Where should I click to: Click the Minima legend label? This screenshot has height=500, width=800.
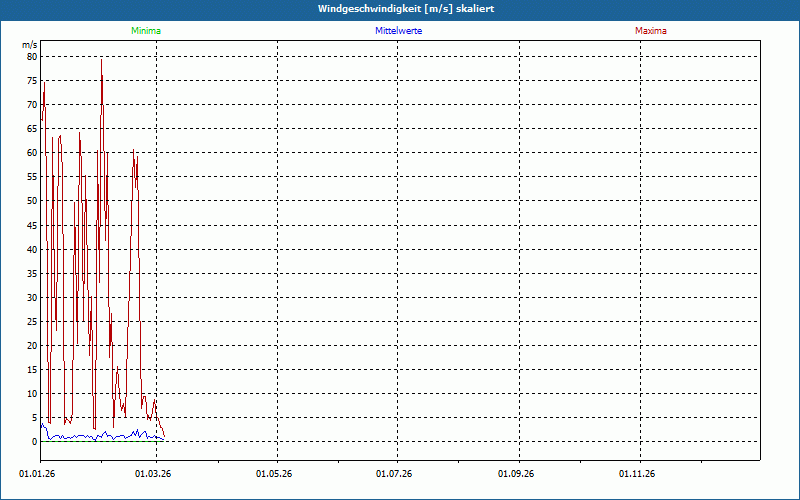[x=145, y=31]
